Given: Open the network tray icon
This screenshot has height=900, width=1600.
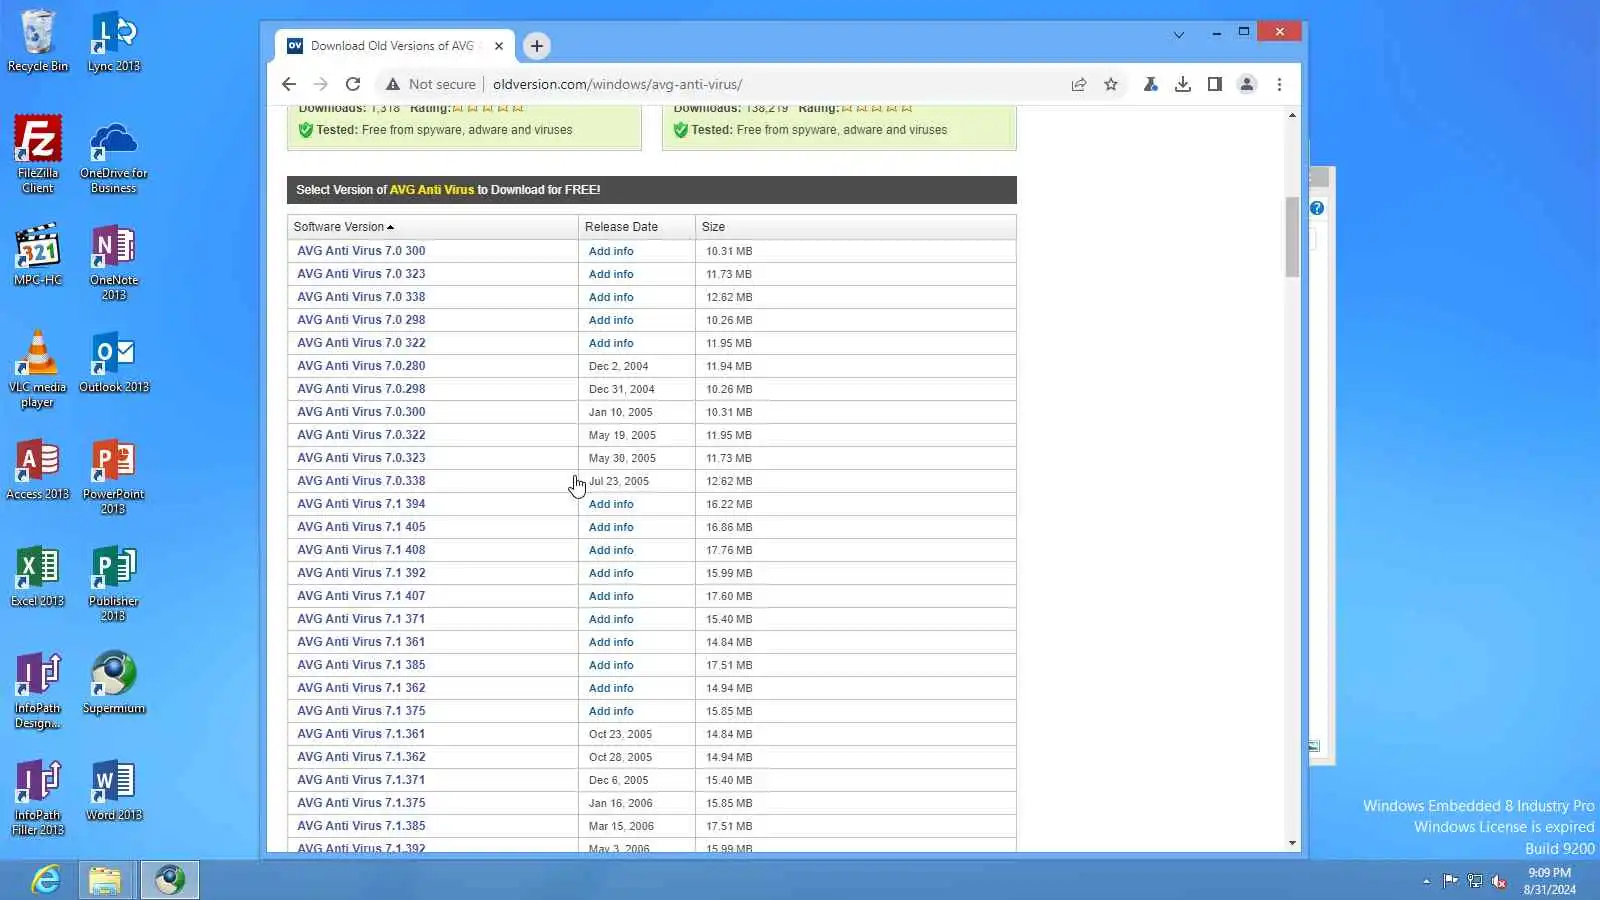Looking at the screenshot, I should [x=1474, y=881].
